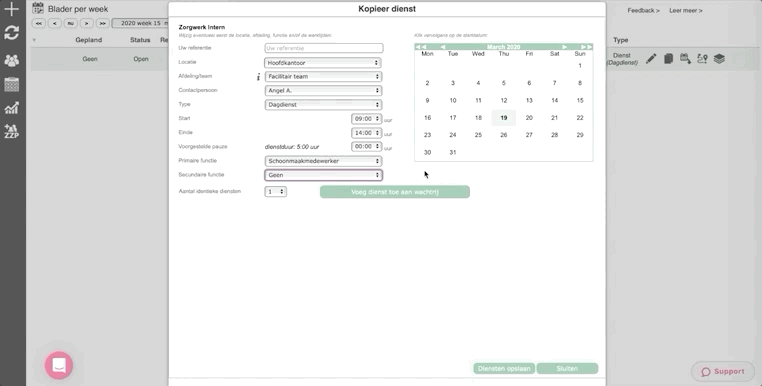762x386 pixels.
Task: Select March 23 in the calendar
Action: coord(427,135)
